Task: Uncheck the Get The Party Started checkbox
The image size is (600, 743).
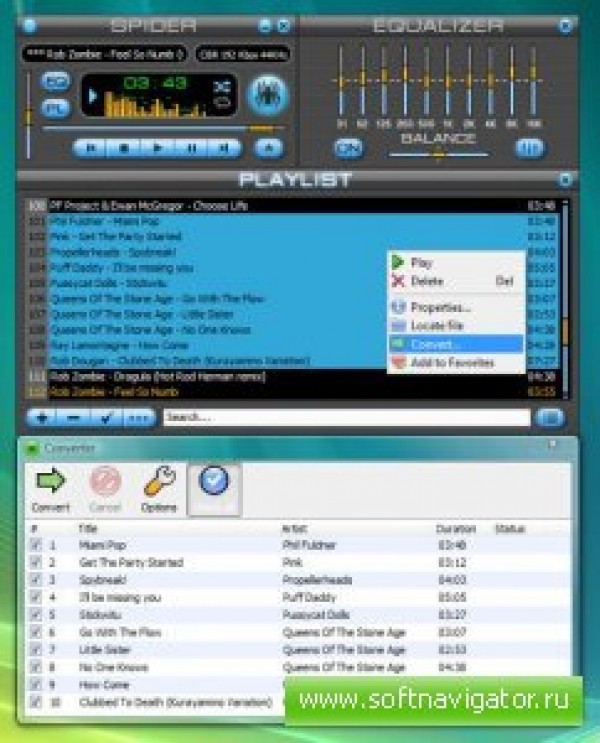Action: tap(36, 562)
